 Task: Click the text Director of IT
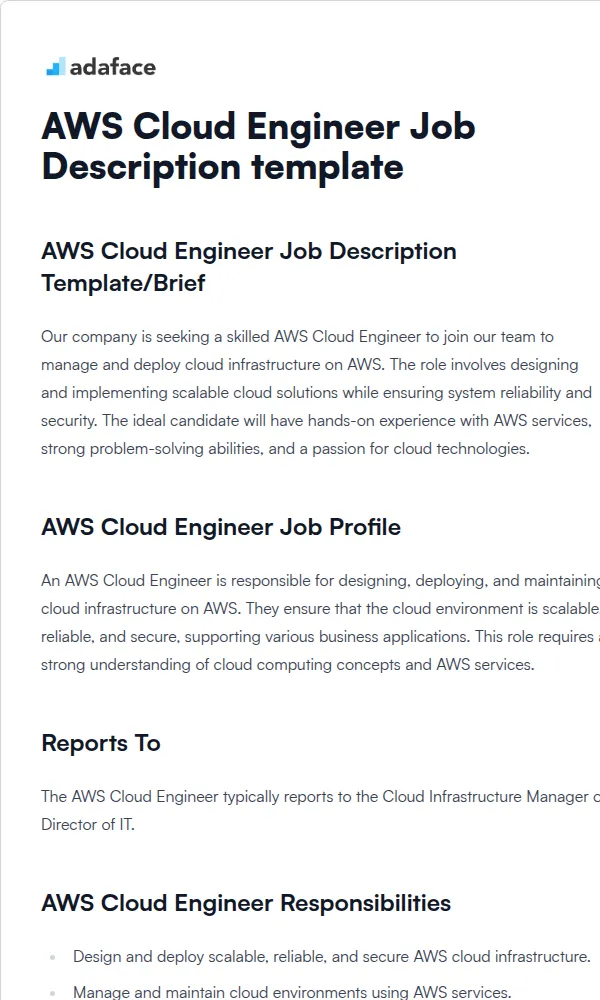(88, 825)
